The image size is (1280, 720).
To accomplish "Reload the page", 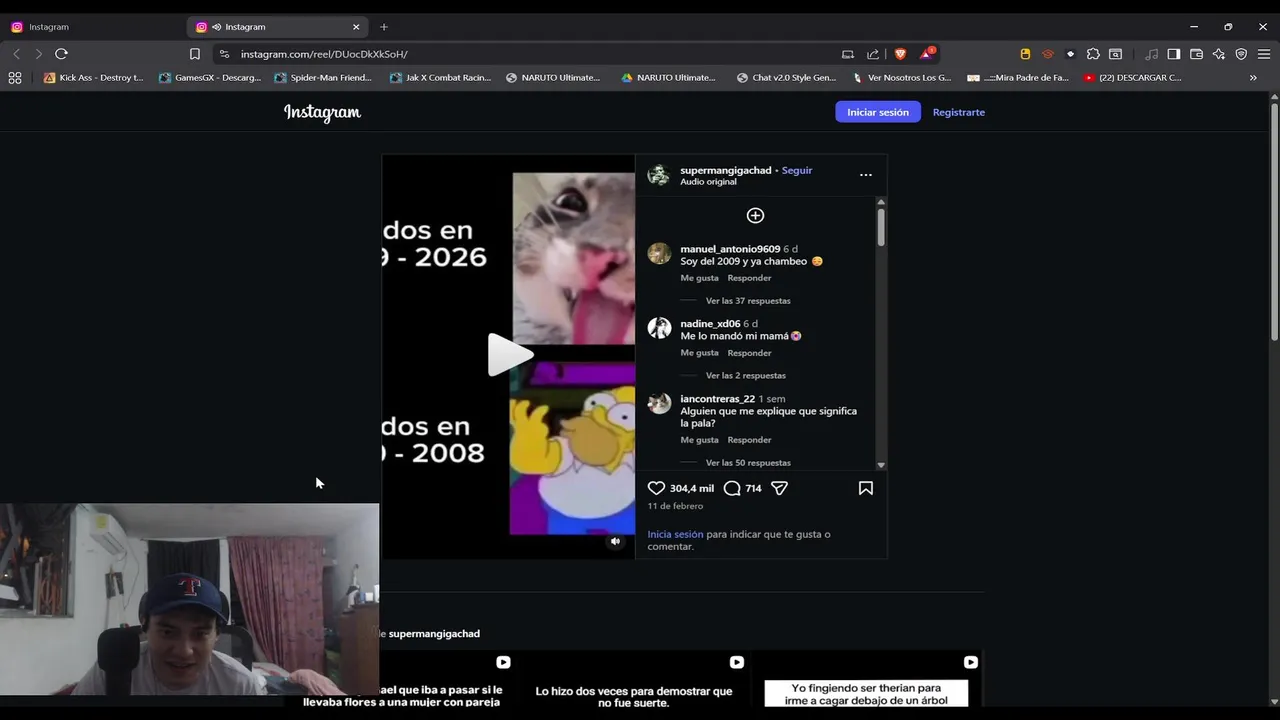I will point(61,54).
